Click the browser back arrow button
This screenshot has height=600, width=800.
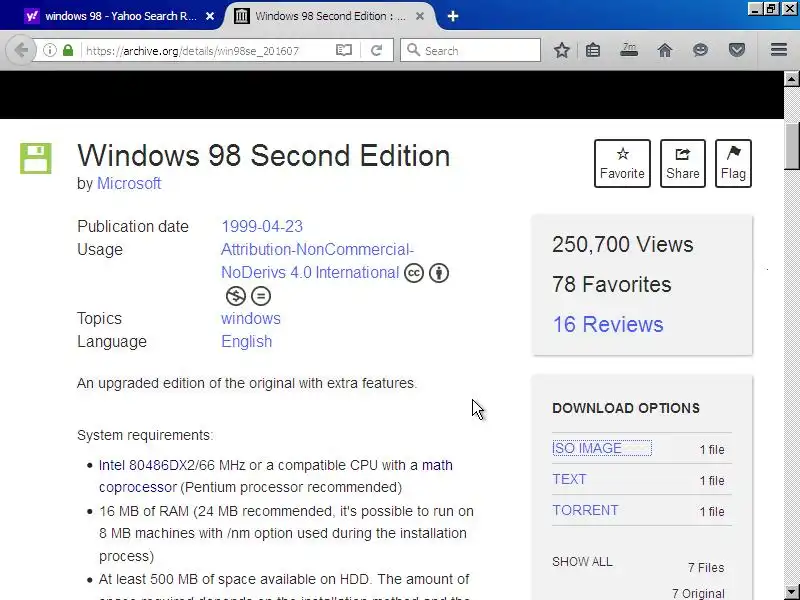[x=20, y=50]
